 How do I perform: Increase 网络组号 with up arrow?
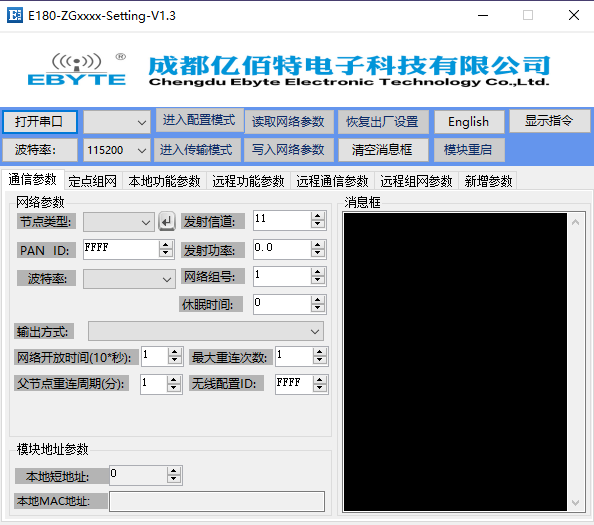[318, 272]
